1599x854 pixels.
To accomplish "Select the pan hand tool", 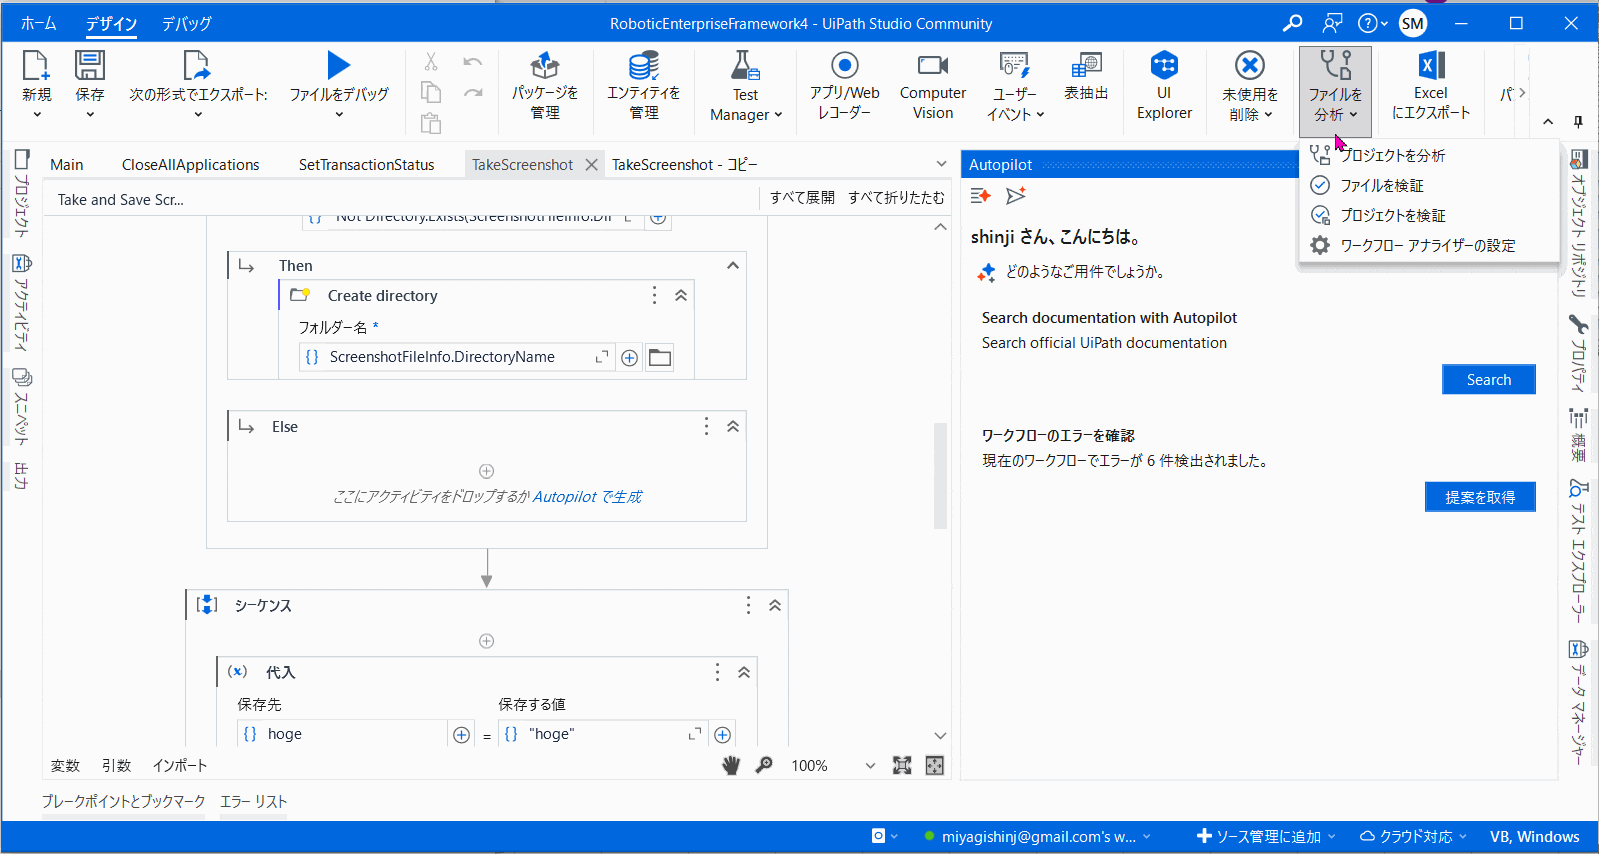I will point(731,765).
